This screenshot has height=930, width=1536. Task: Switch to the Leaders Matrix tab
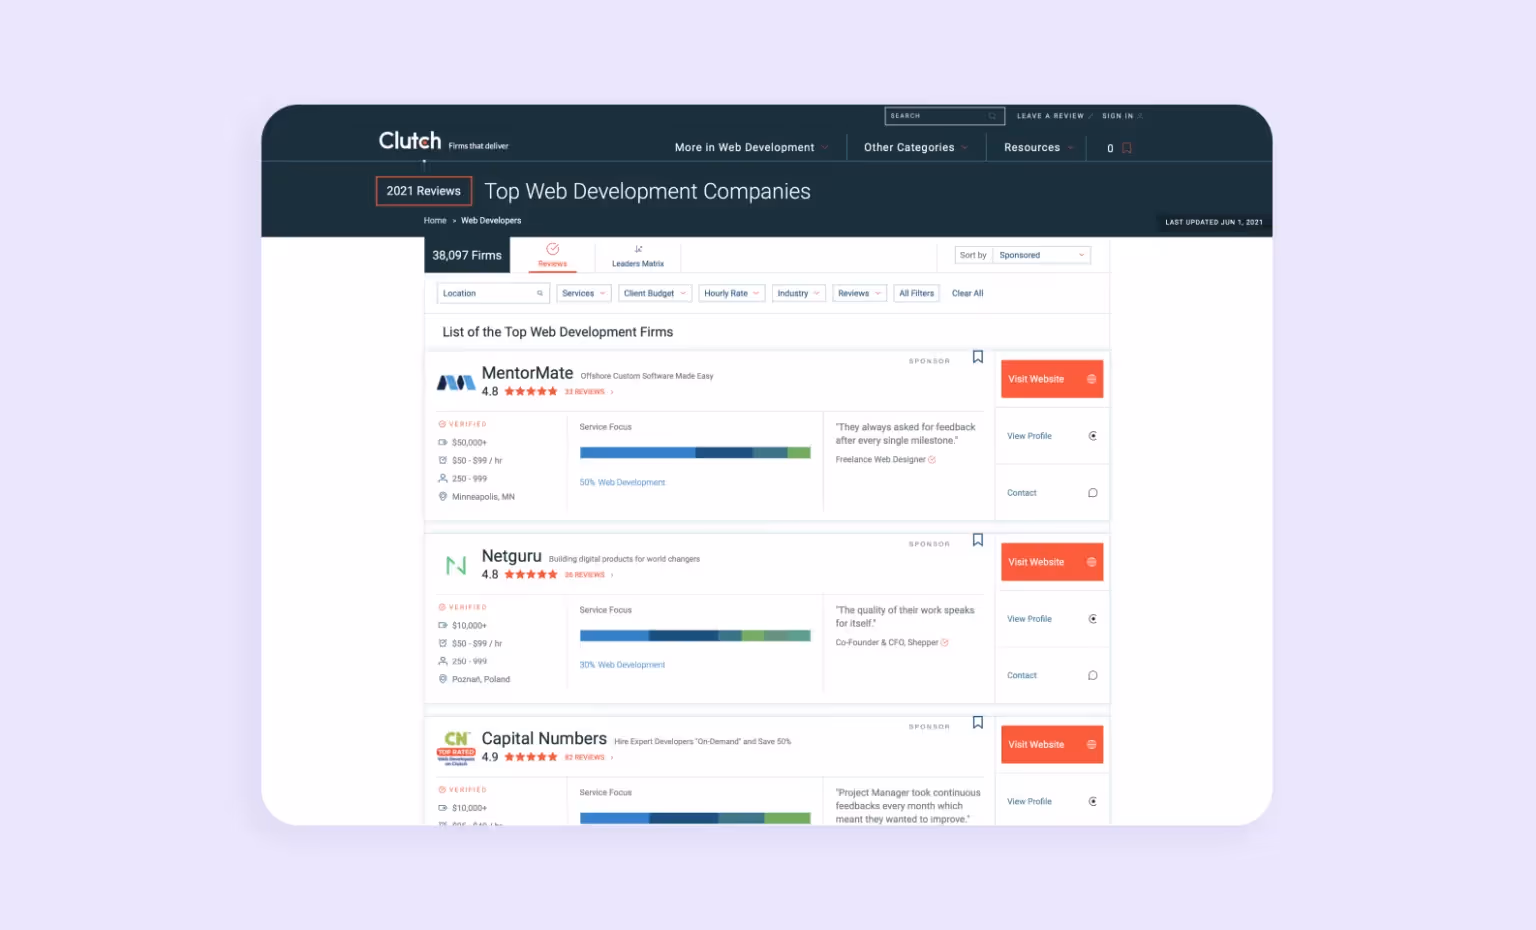[x=638, y=255]
